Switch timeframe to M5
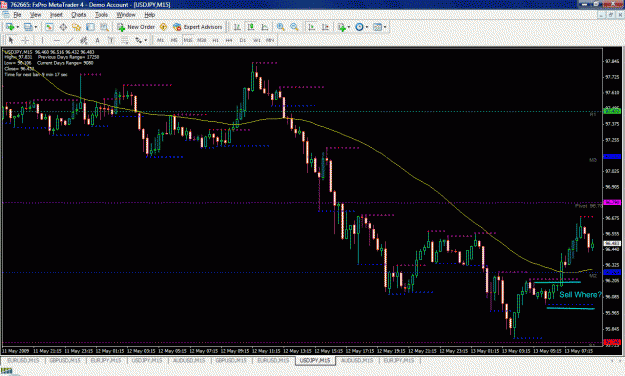625x376 pixels. point(174,40)
